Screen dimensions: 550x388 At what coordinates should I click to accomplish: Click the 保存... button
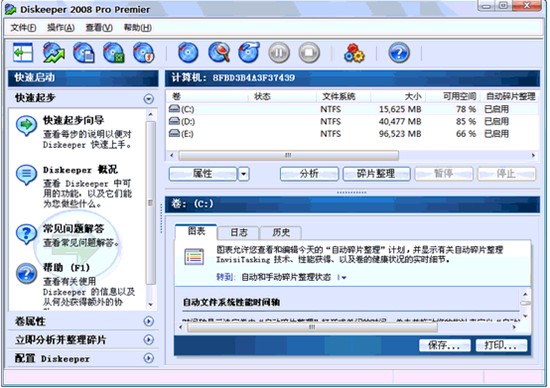[444, 345]
